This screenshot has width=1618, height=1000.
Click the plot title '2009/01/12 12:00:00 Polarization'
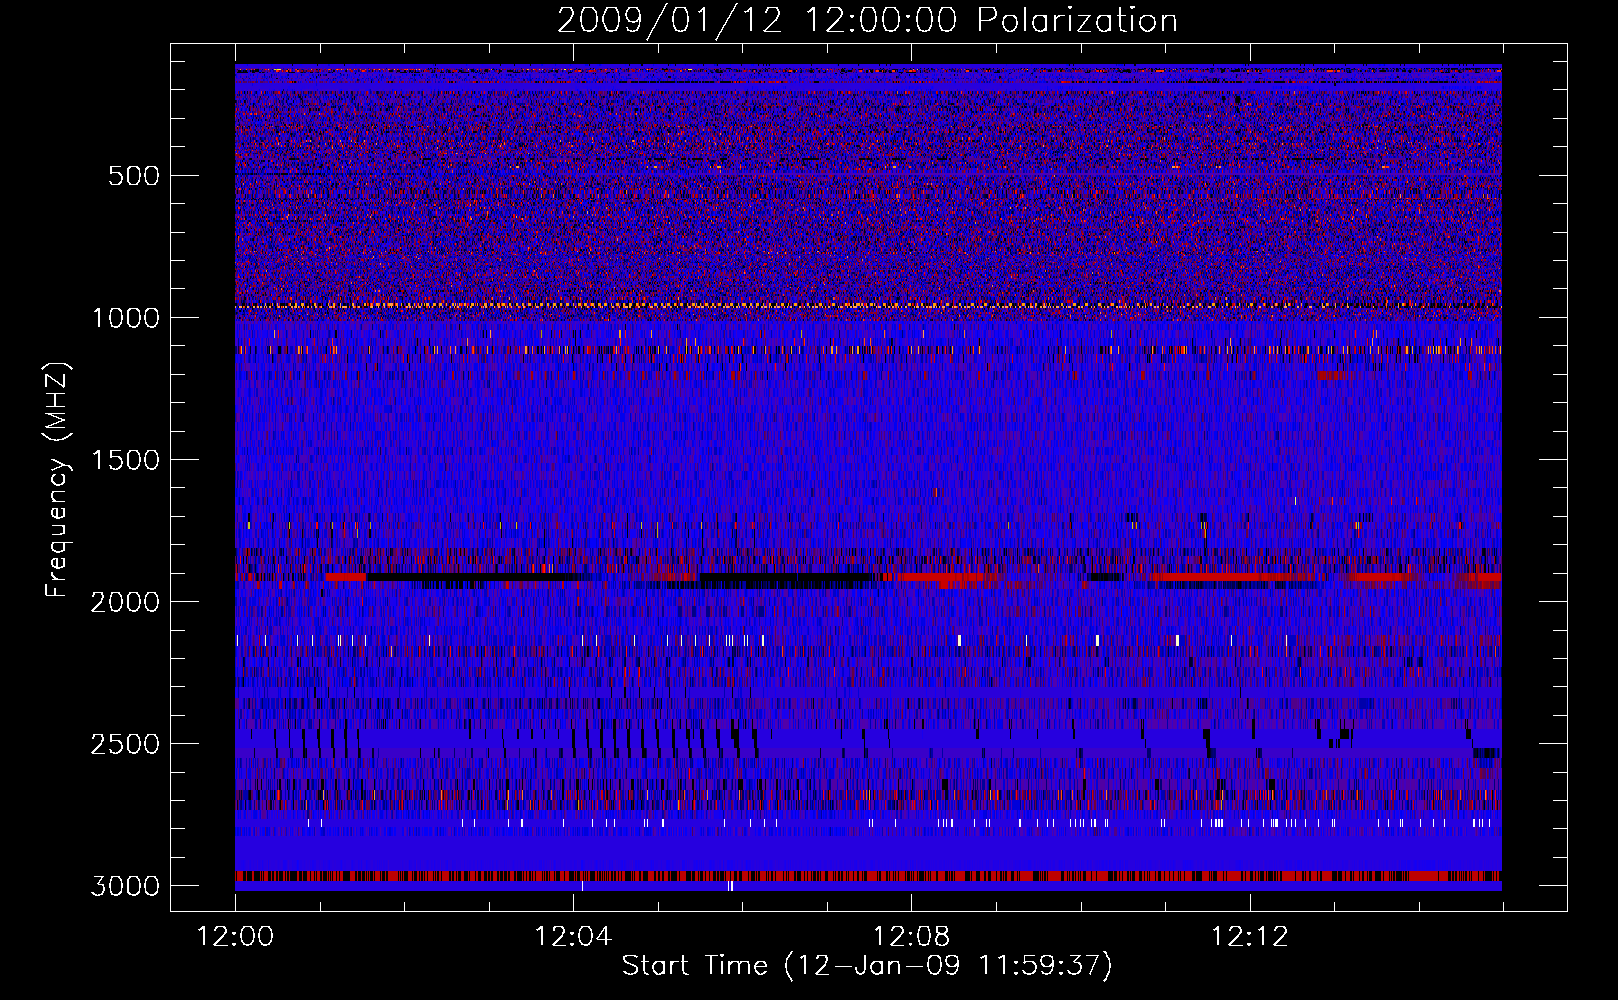click(867, 20)
